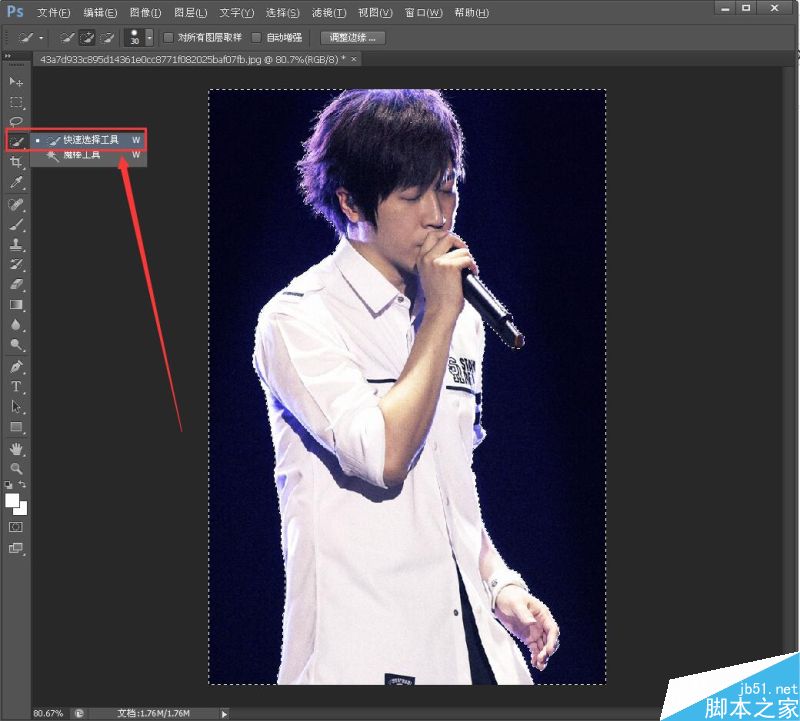Image resolution: width=800 pixels, height=721 pixels.
Task: Click on the singer image canvas
Action: [407, 387]
